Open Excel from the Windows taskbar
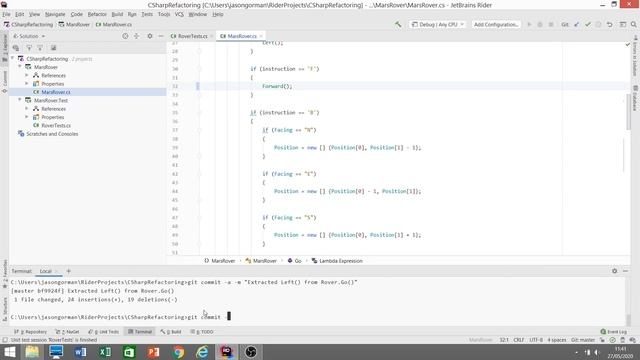The image size is (640, 360). tap(105, 352)
